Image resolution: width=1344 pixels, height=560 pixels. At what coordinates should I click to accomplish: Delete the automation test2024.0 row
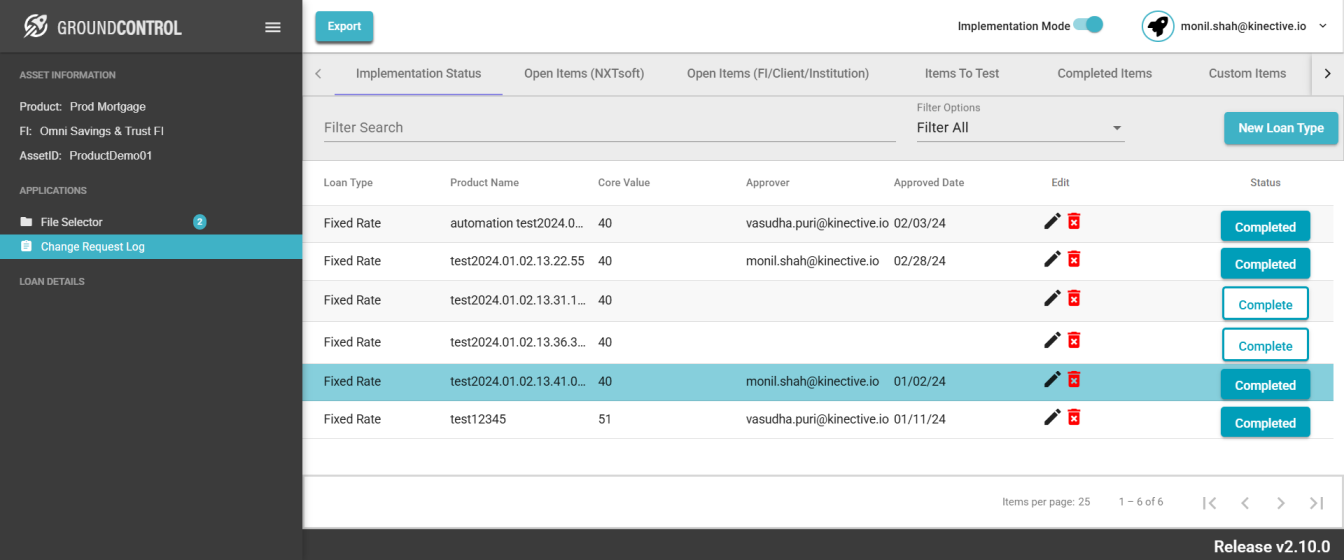tap(1074, 222)
